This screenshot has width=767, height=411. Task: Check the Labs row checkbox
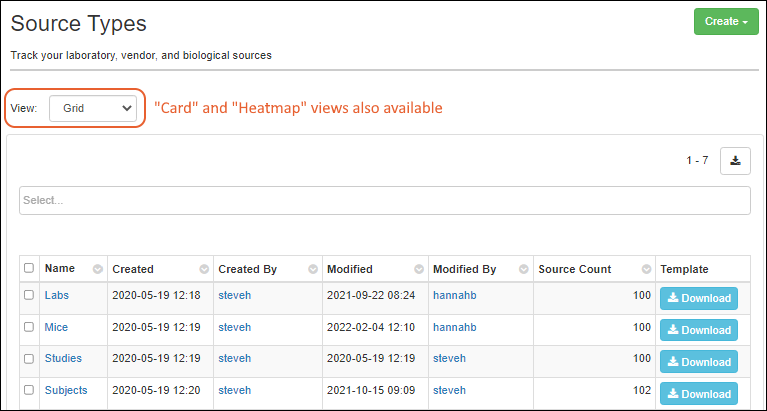[29, 296]
